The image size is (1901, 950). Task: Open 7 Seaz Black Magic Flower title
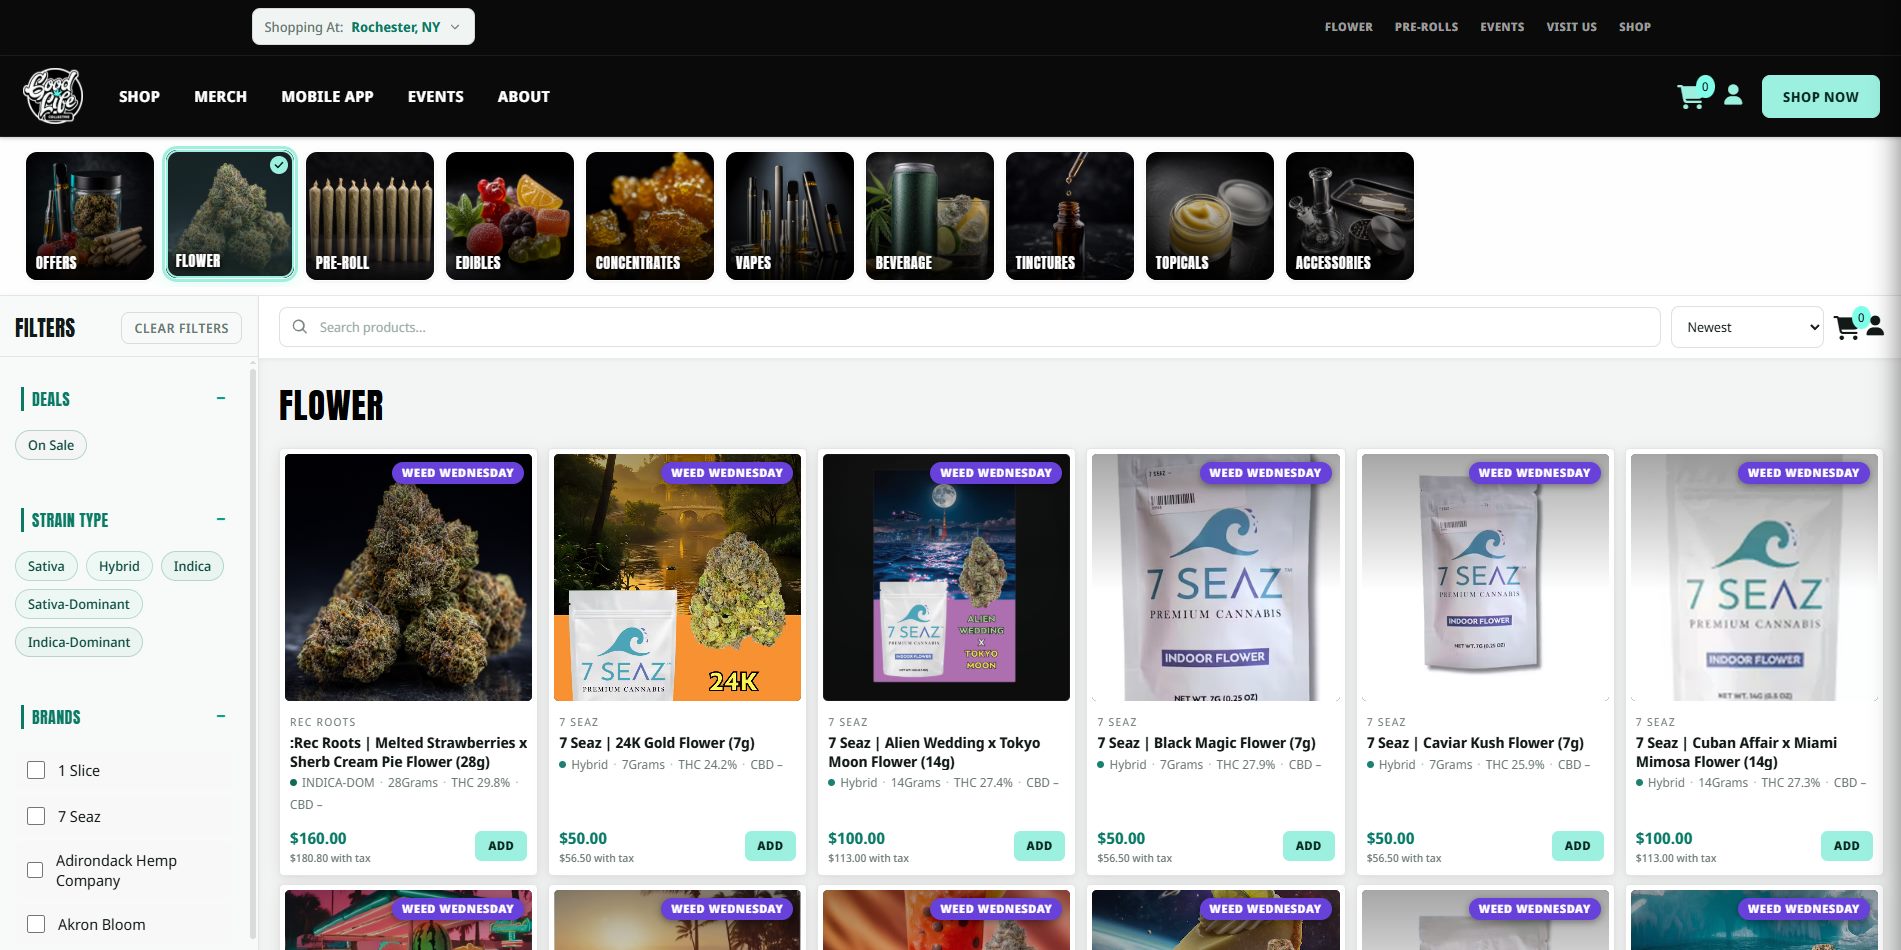point(1206,743)
